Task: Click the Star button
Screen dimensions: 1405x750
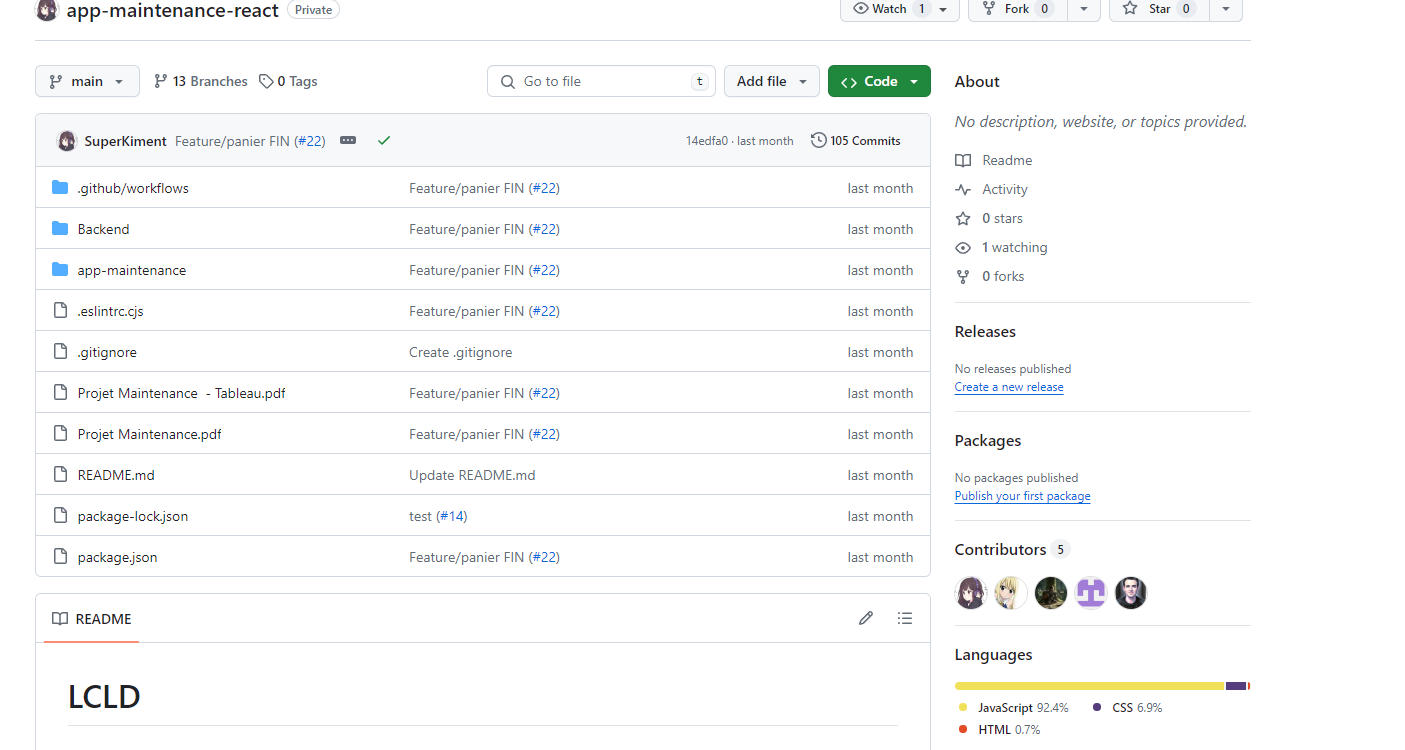Action: pos(1159,9)
